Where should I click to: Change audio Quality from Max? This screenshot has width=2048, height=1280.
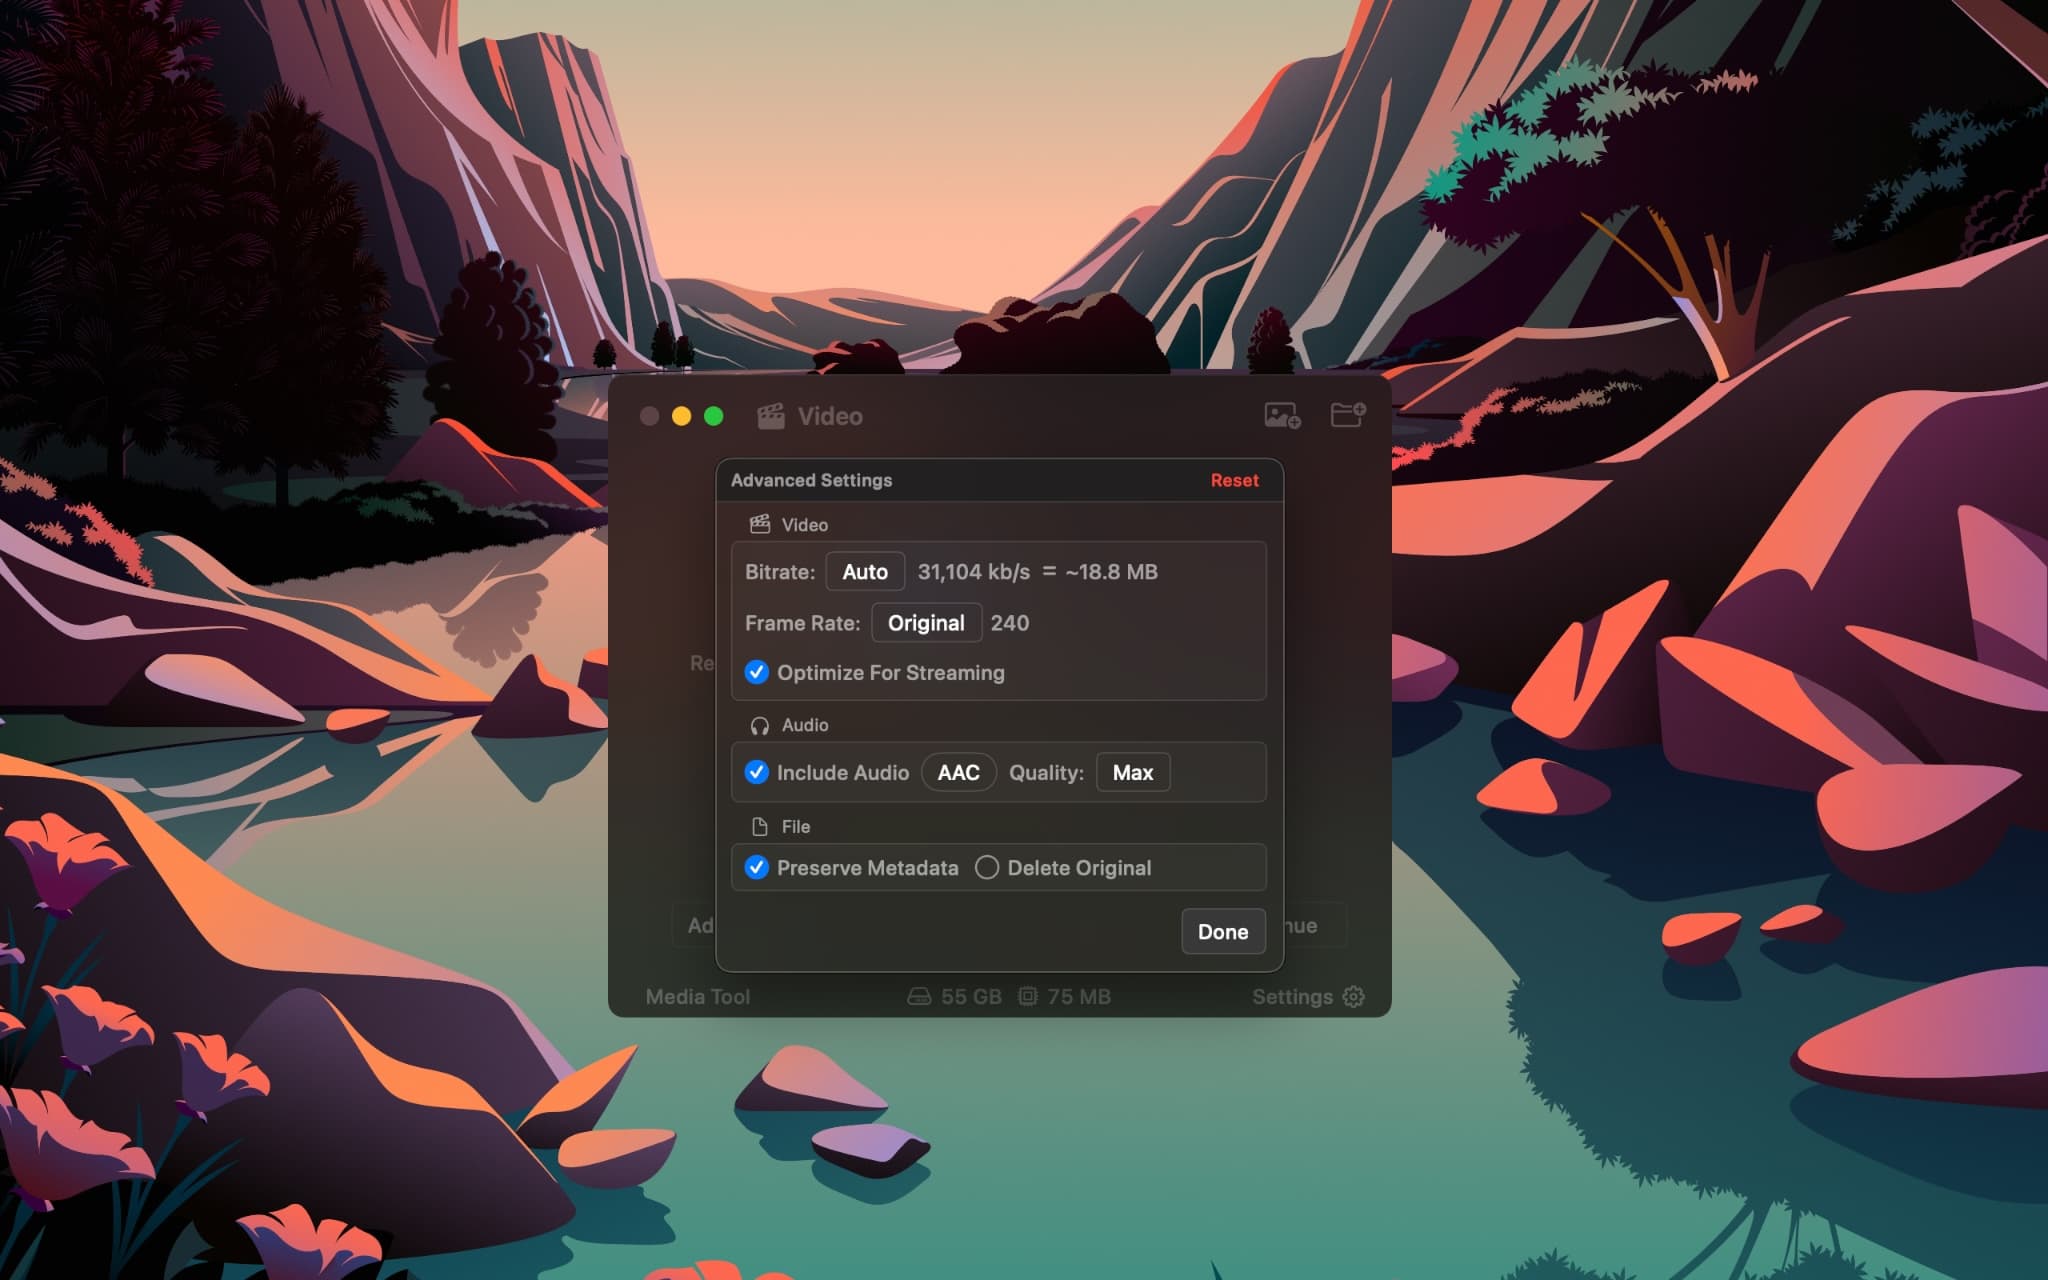pyautogui.click(x=1133, y=772)
